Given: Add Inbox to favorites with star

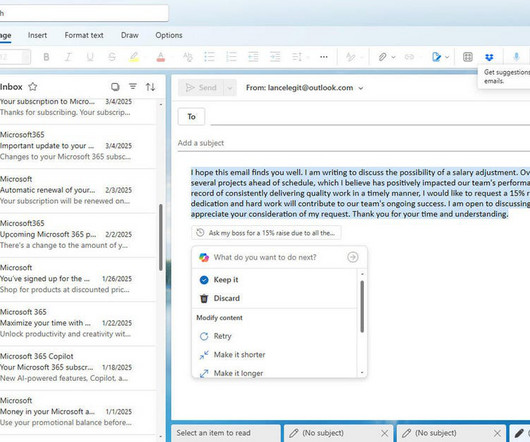Looking at the screenshot, I should click(33, 87).
